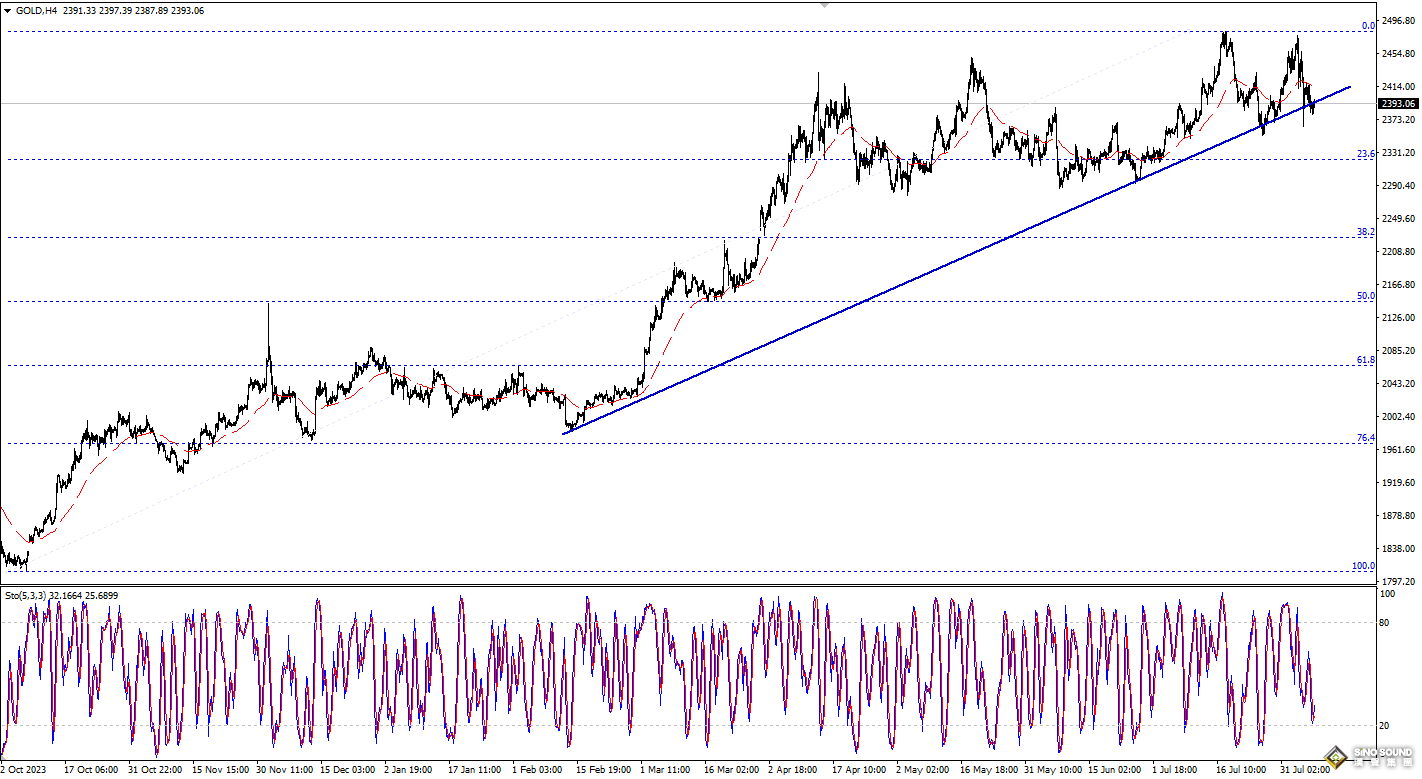Click the Fibonacci 50.0 level label

pos(1365,296)
